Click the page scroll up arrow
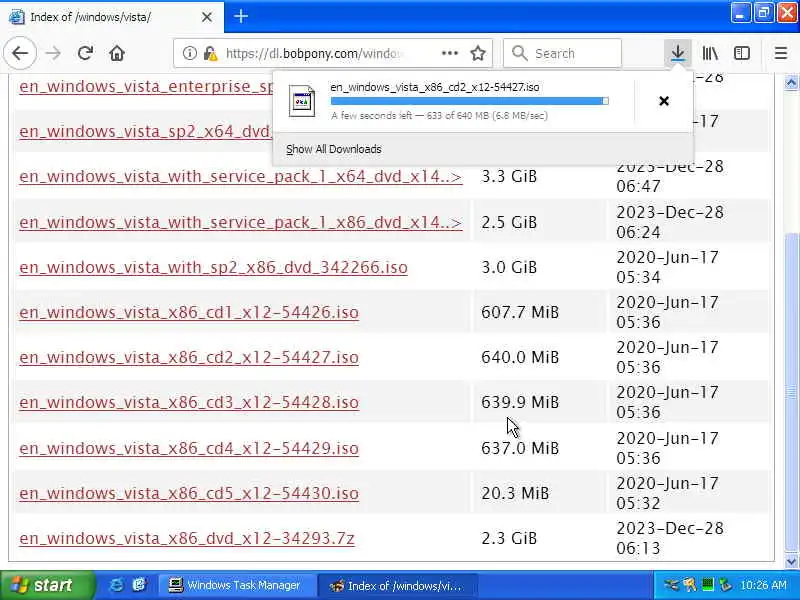The height and width of the screenshot is (600, 800). (x=791, y=83)
